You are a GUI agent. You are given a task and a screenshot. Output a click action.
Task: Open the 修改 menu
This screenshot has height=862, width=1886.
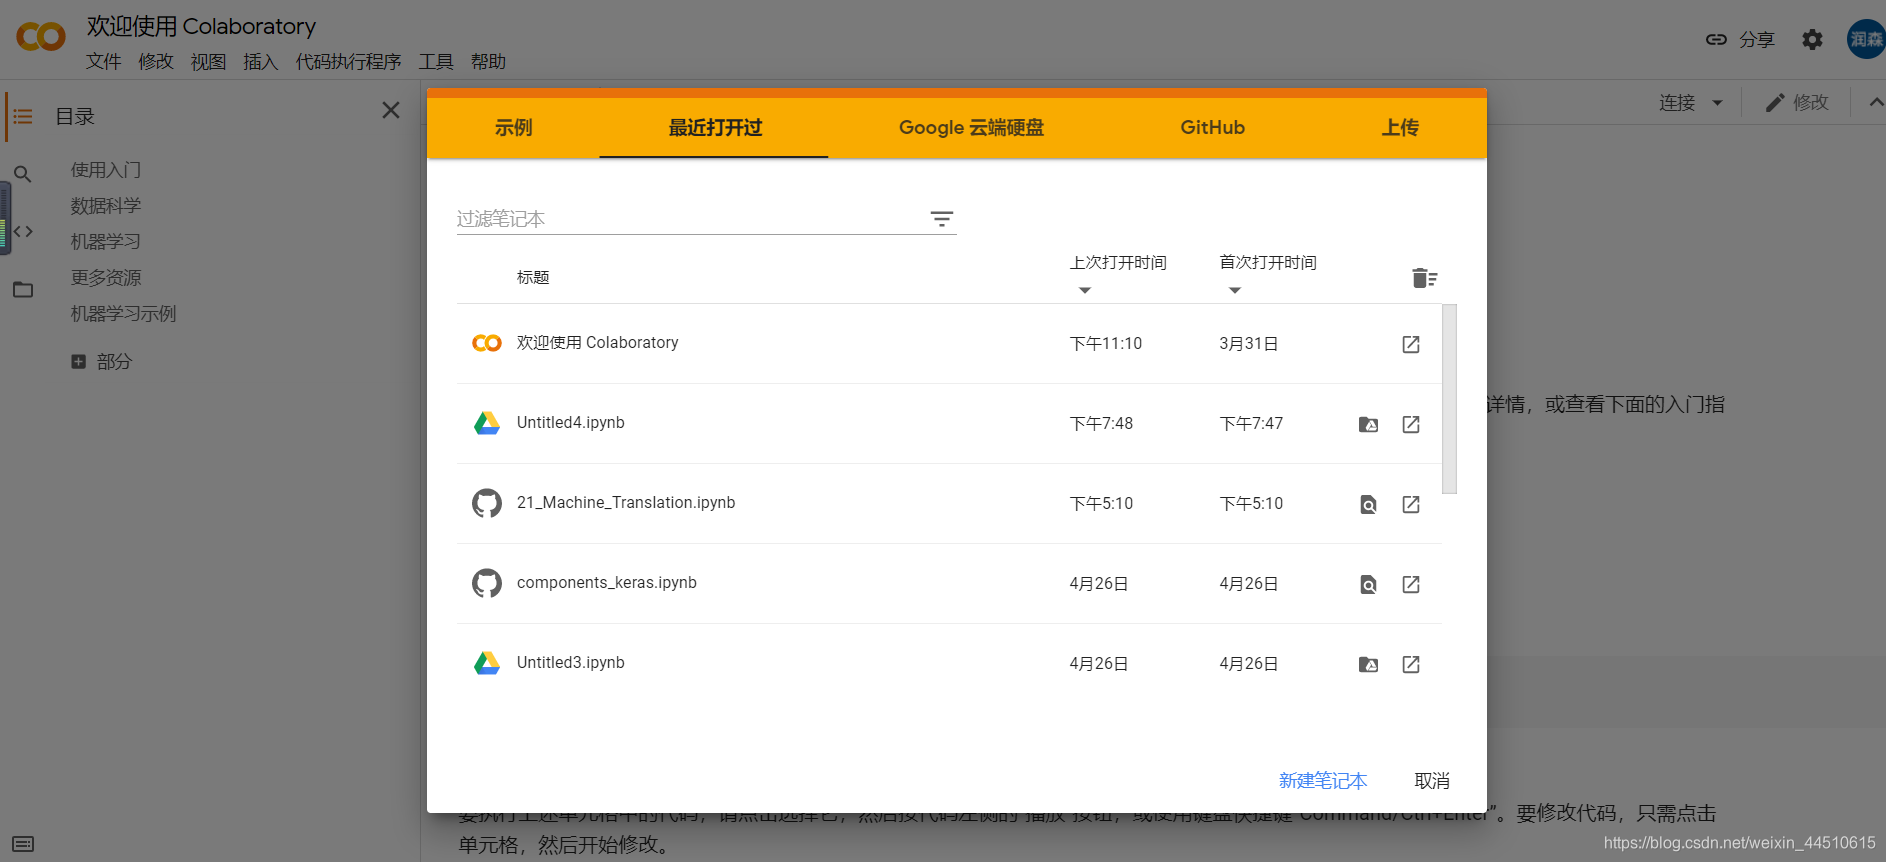(156, 62)
